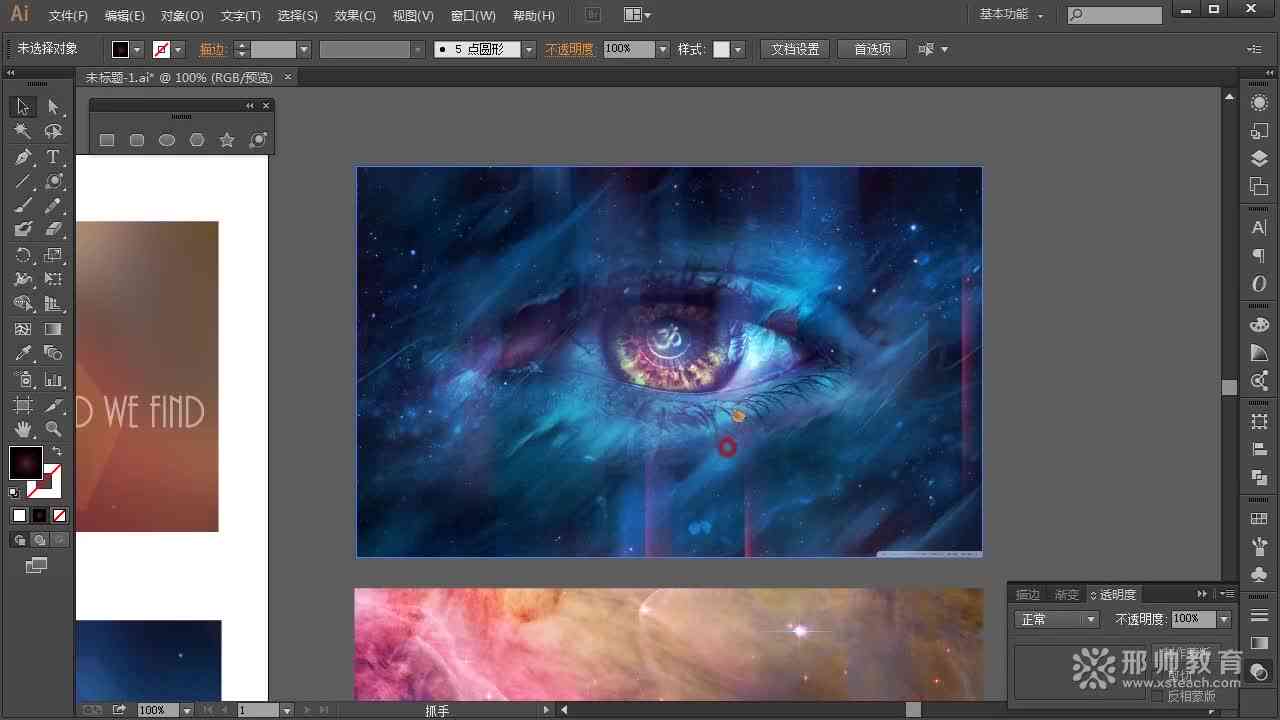Enable Draw Behind mode
1280x720 pixels.
[39, 540]
